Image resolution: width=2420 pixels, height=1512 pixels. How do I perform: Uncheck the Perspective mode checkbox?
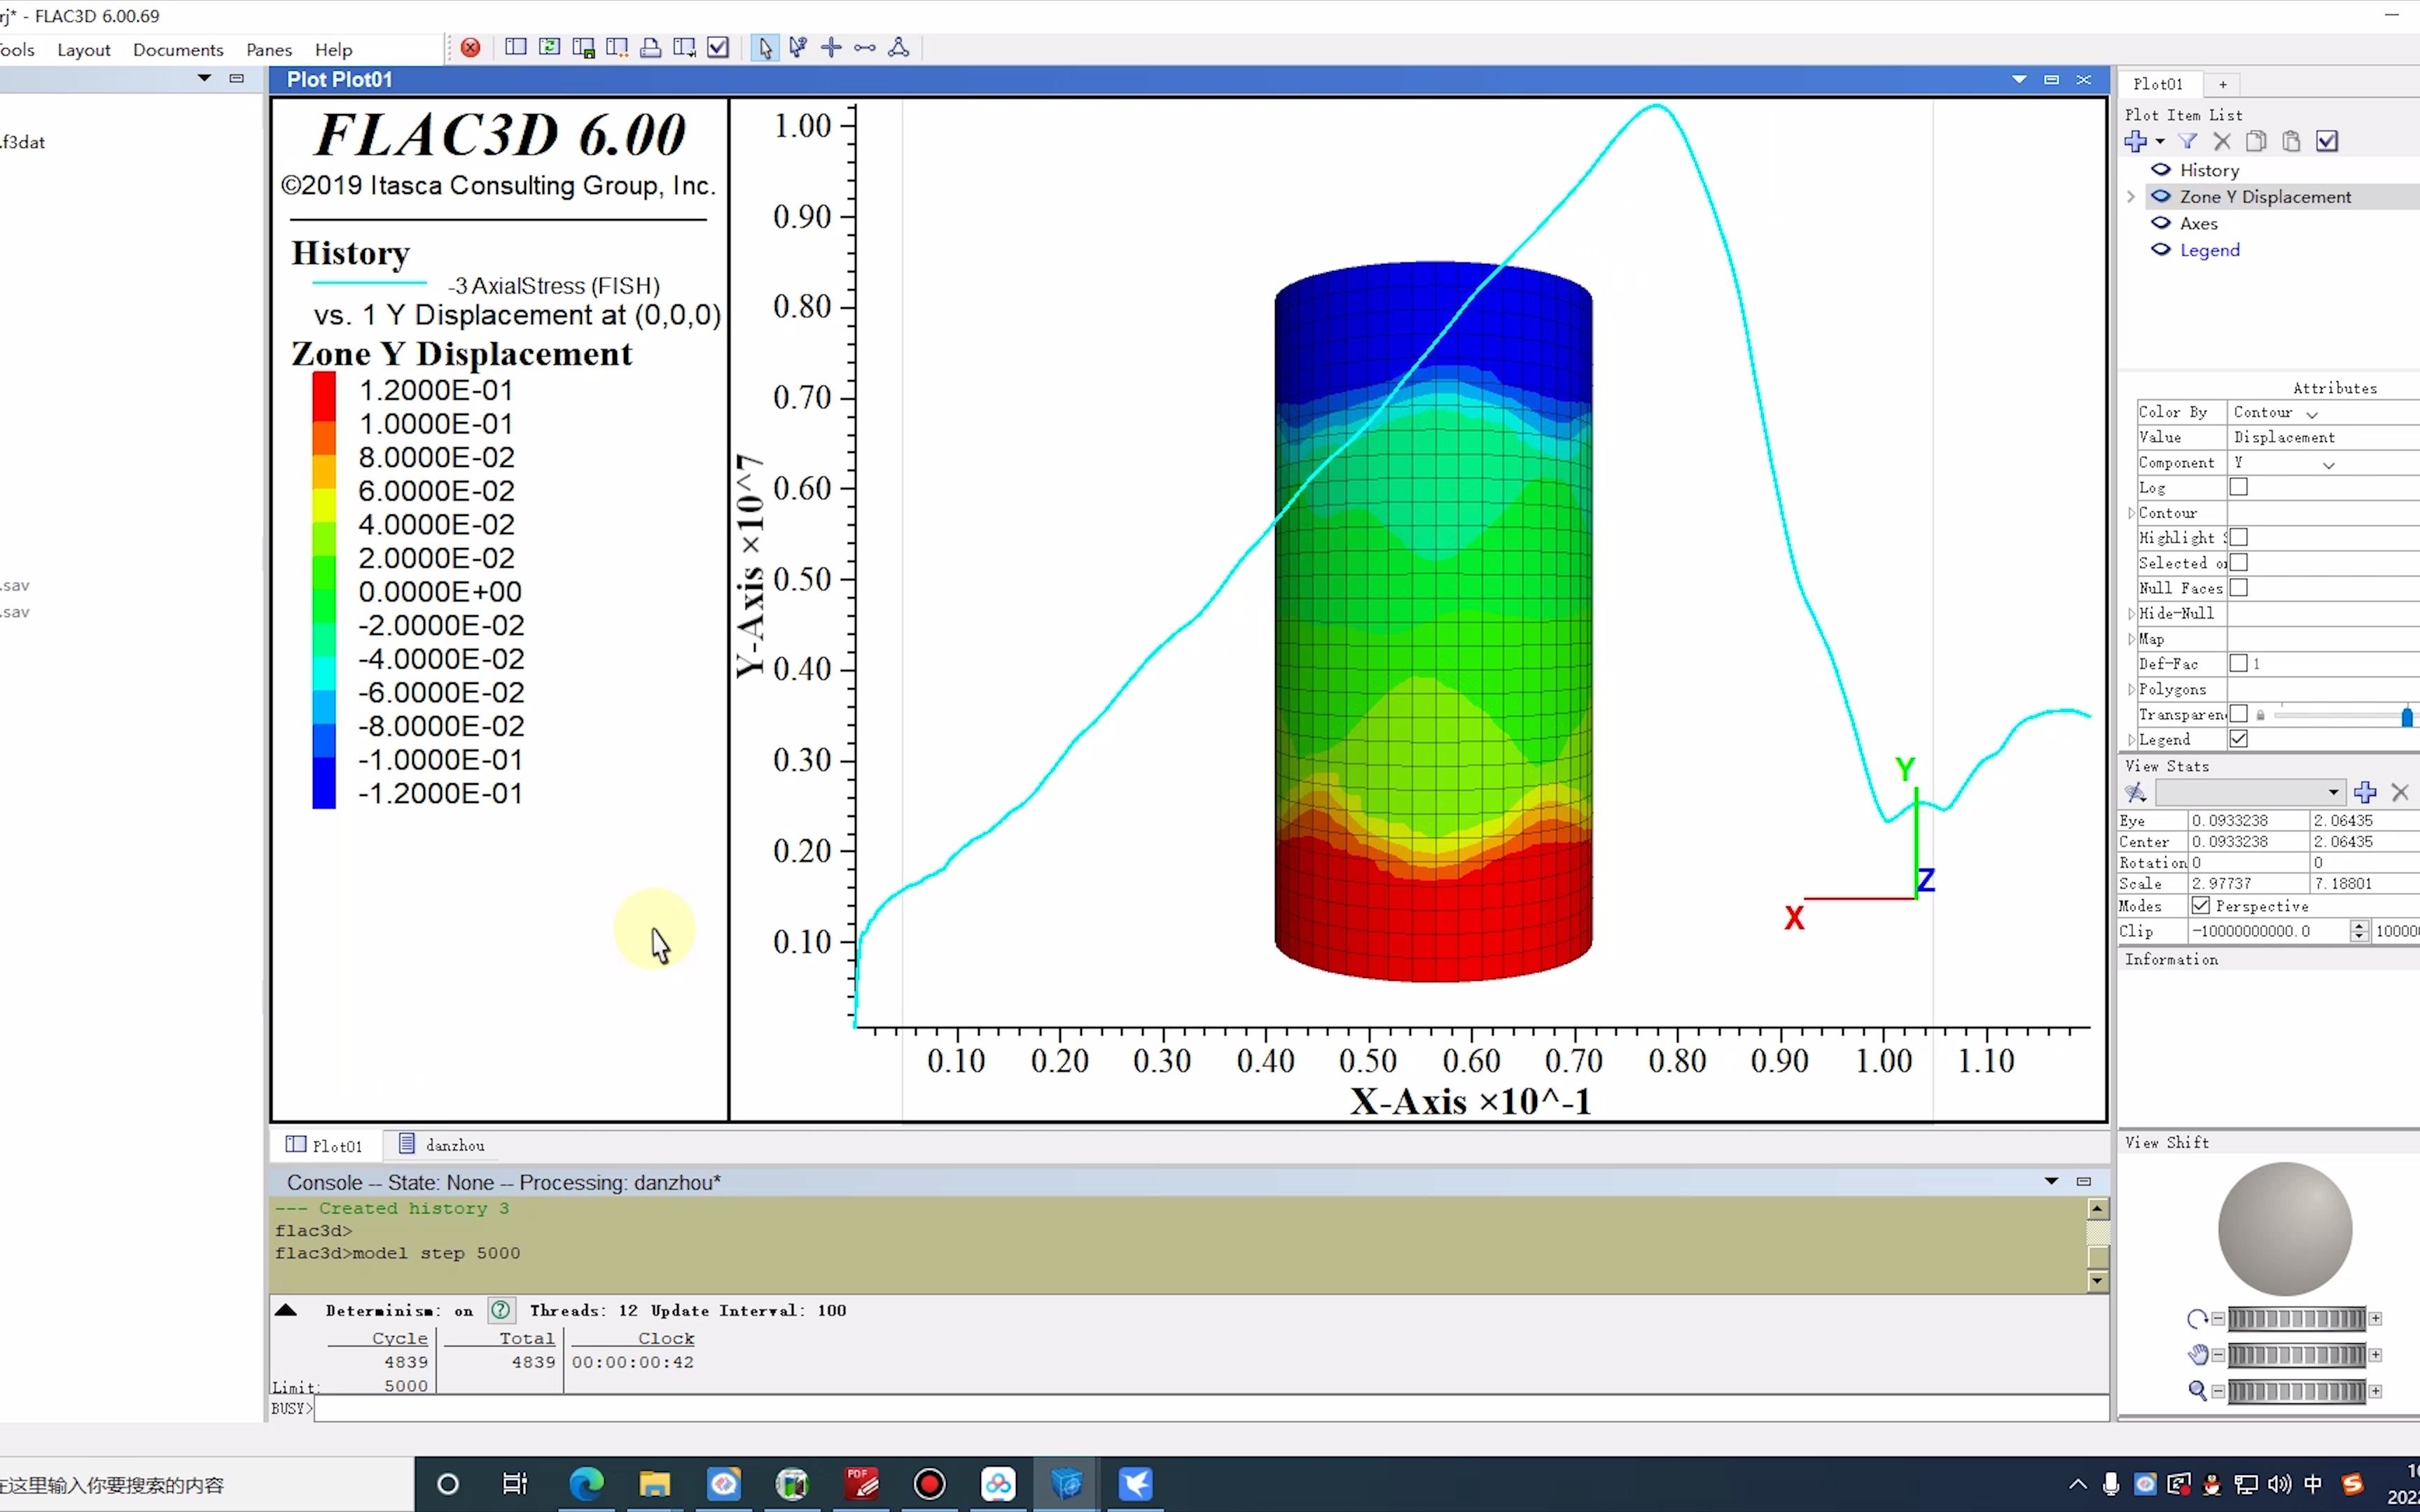tap(2201, 906)
